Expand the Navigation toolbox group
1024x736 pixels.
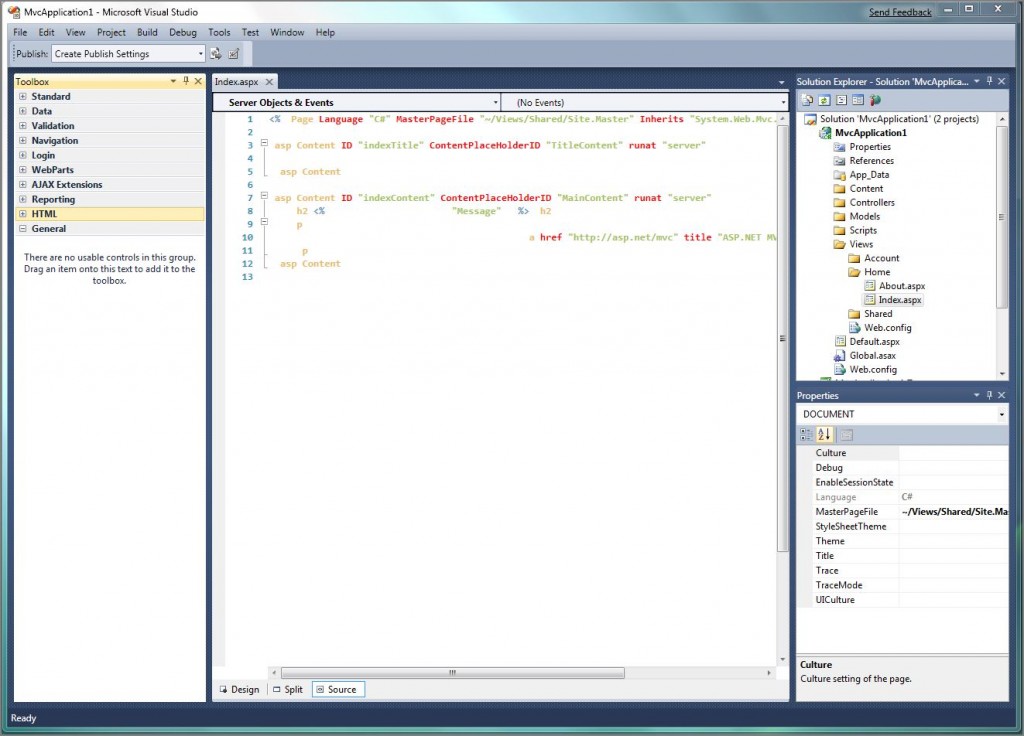23,140
